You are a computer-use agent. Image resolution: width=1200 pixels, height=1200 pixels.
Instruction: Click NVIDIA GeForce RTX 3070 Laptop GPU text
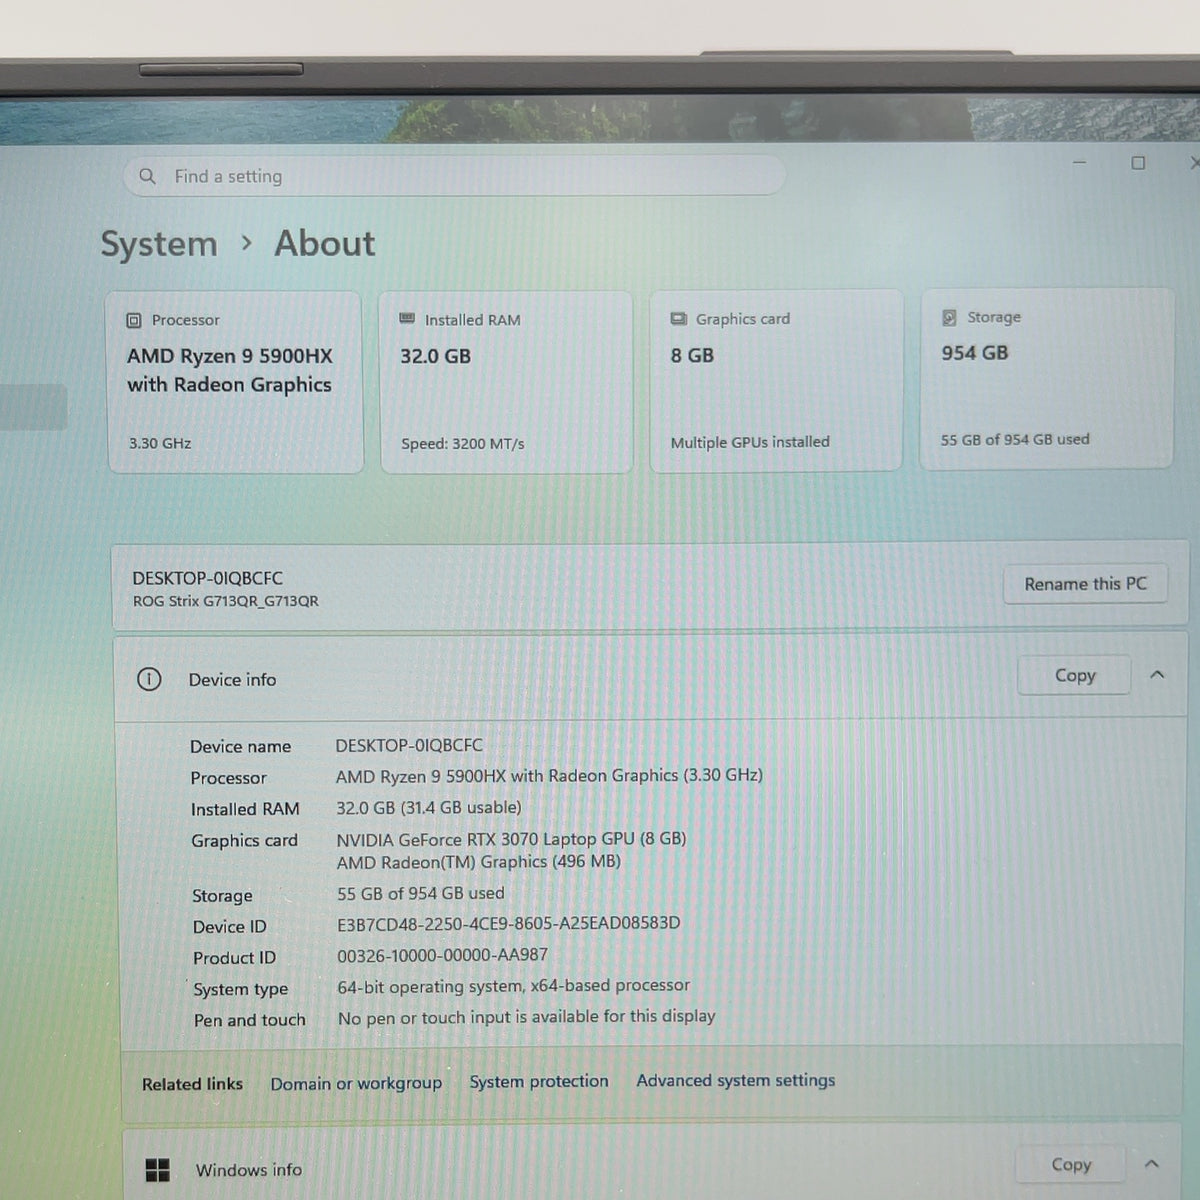tap(511, 839)
